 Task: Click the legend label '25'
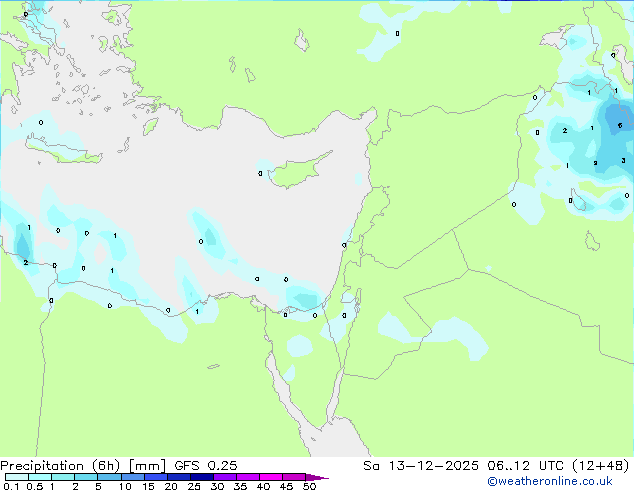(194, 486)
